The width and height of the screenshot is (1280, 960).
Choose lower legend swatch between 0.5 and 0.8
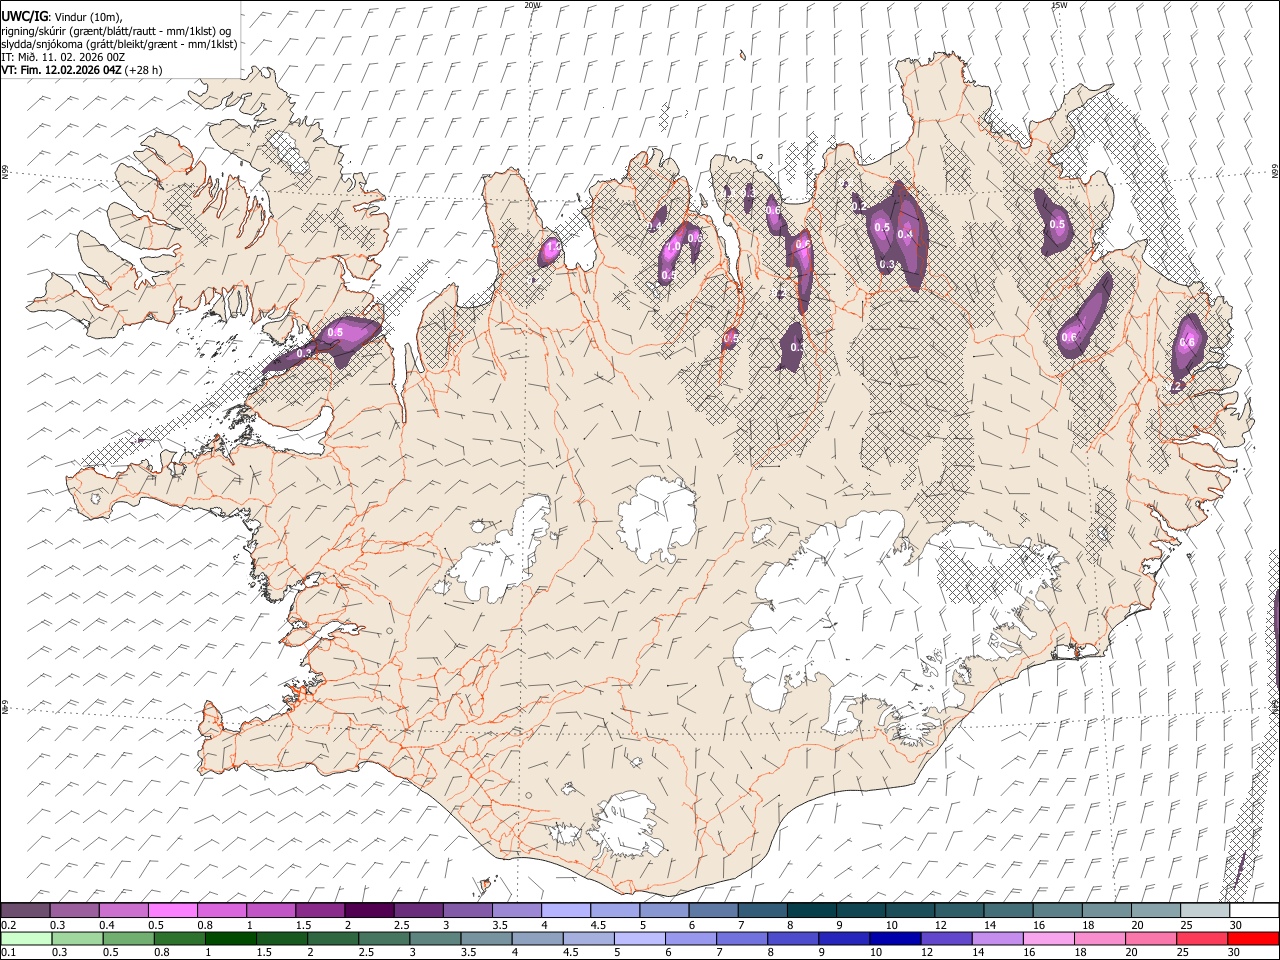129,938
